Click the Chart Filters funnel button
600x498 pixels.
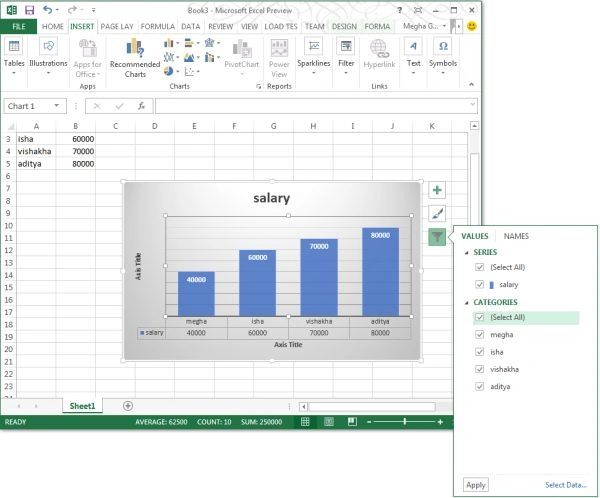click(x=437, y=237)
